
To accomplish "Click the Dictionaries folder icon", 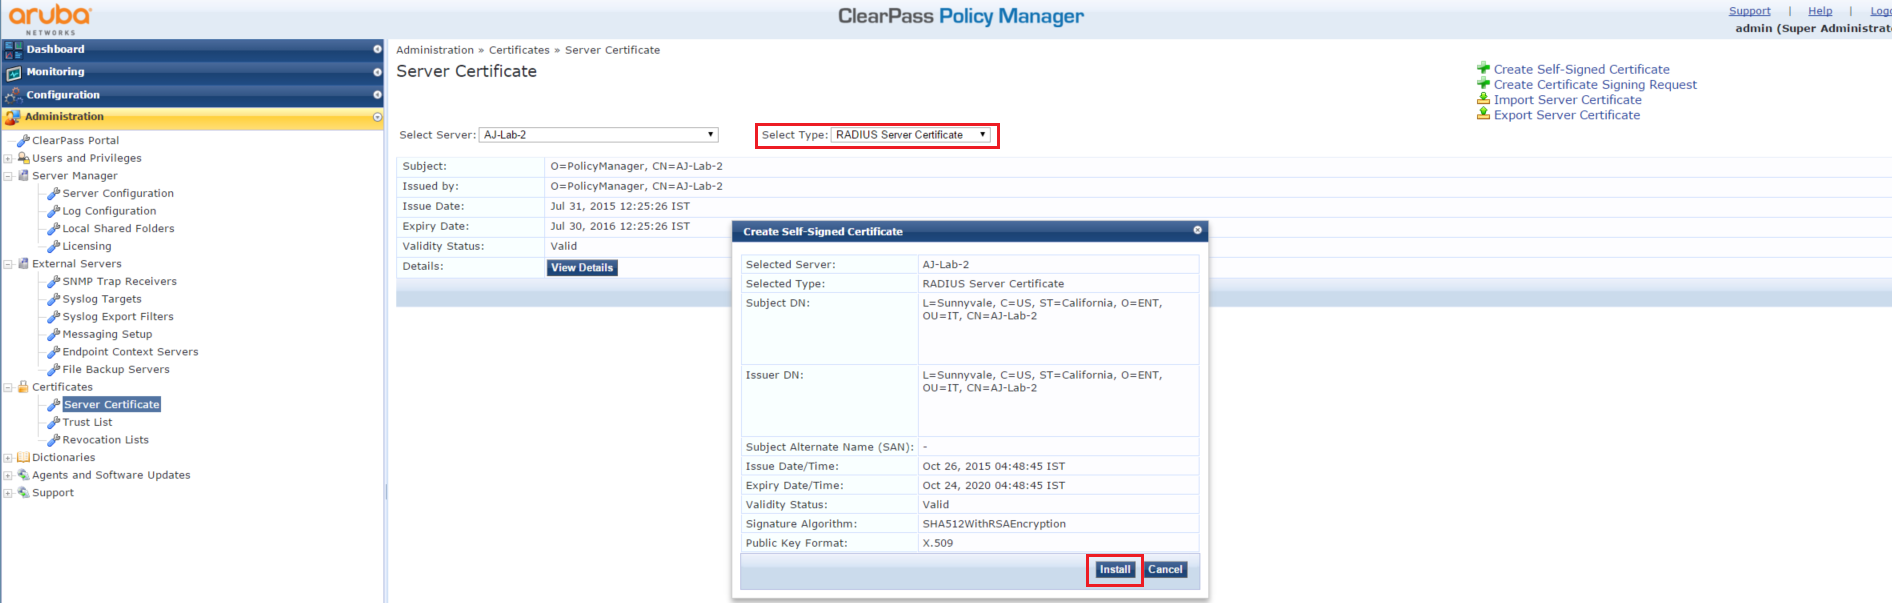I will [23, 458].
